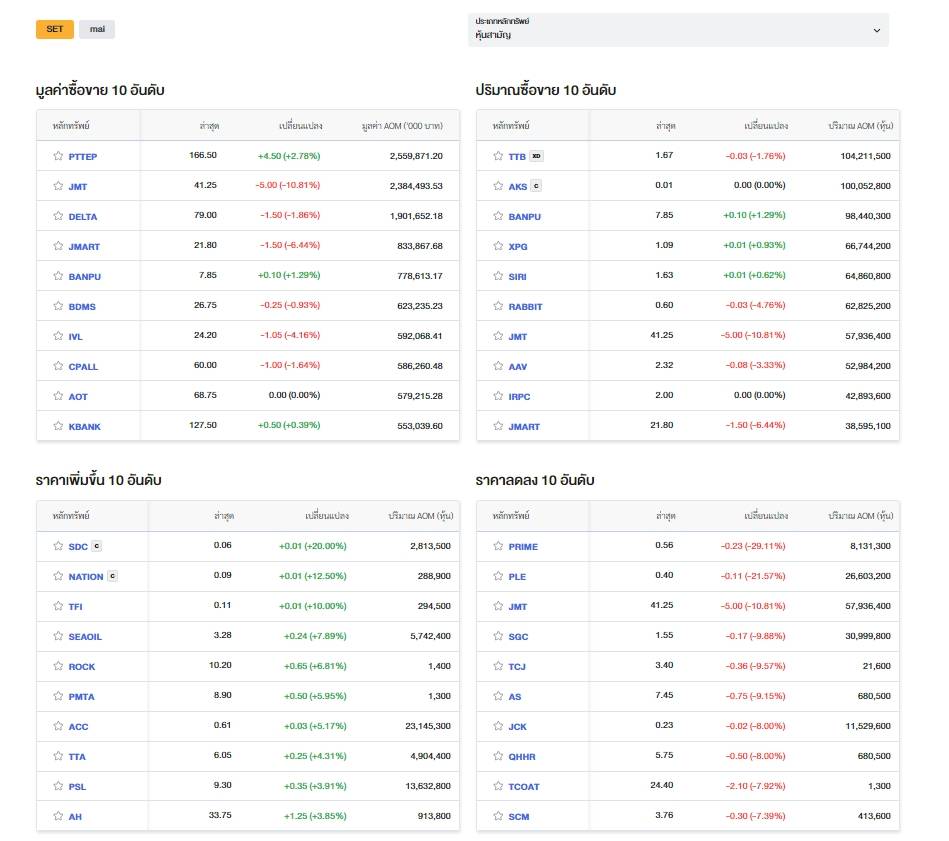This screenshot has width=949, height=841.
Task: Go to the KBANK quote link
Action: coord(85,427)
